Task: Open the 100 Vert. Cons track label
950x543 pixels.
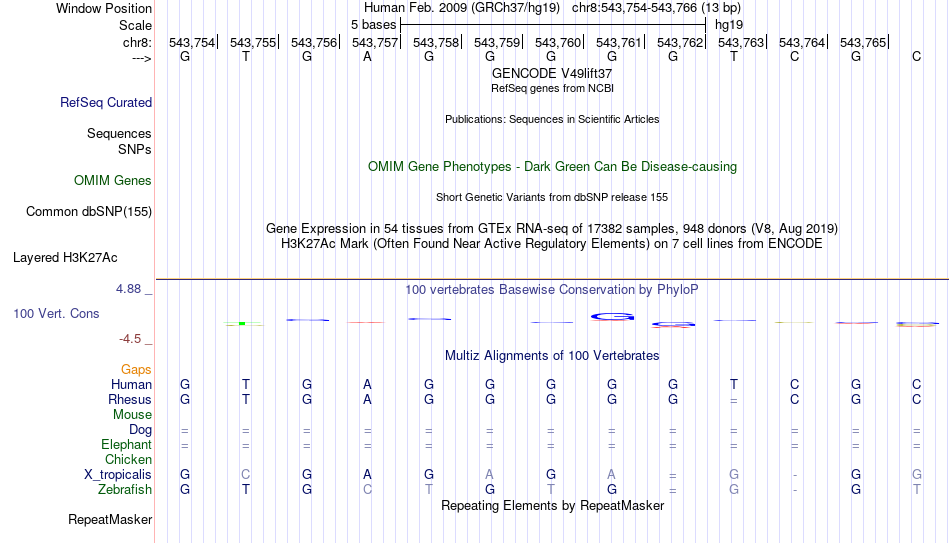Action: (x=56, y=313)
